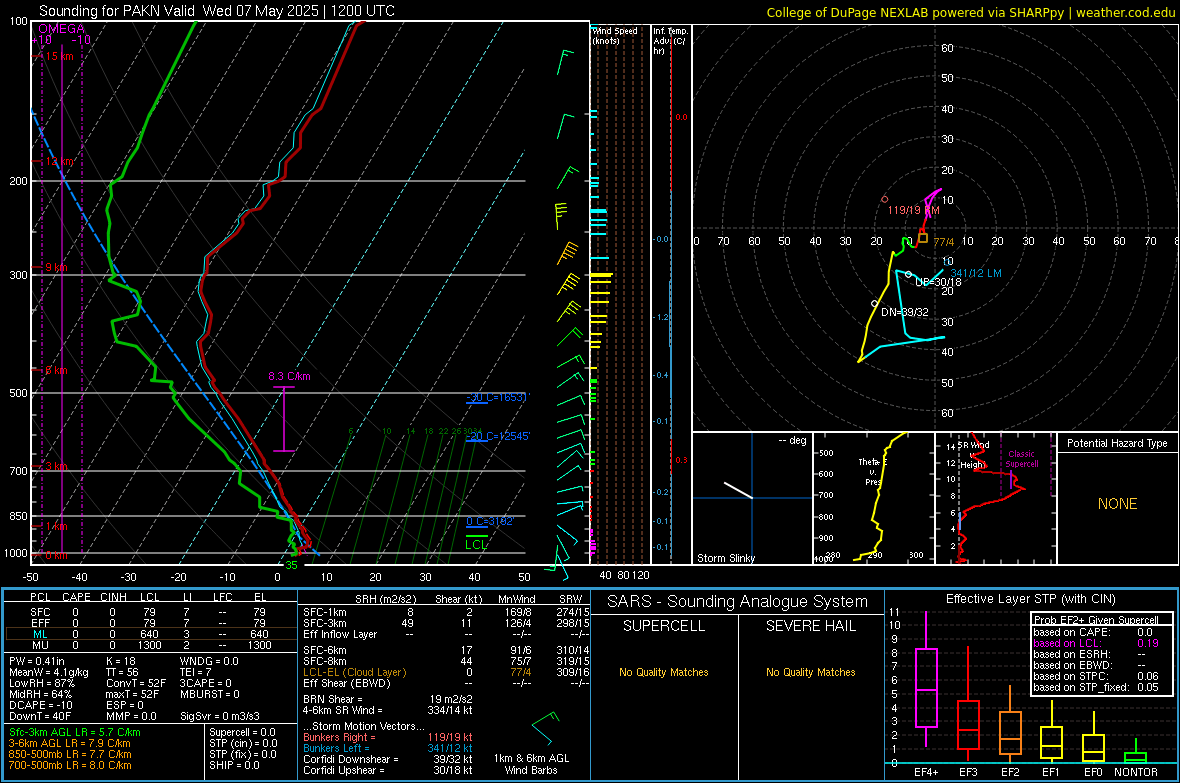Click the EF3 axis label under box plots
Viewport: 1180px width, 783px height.
click(x=968, y=772)
